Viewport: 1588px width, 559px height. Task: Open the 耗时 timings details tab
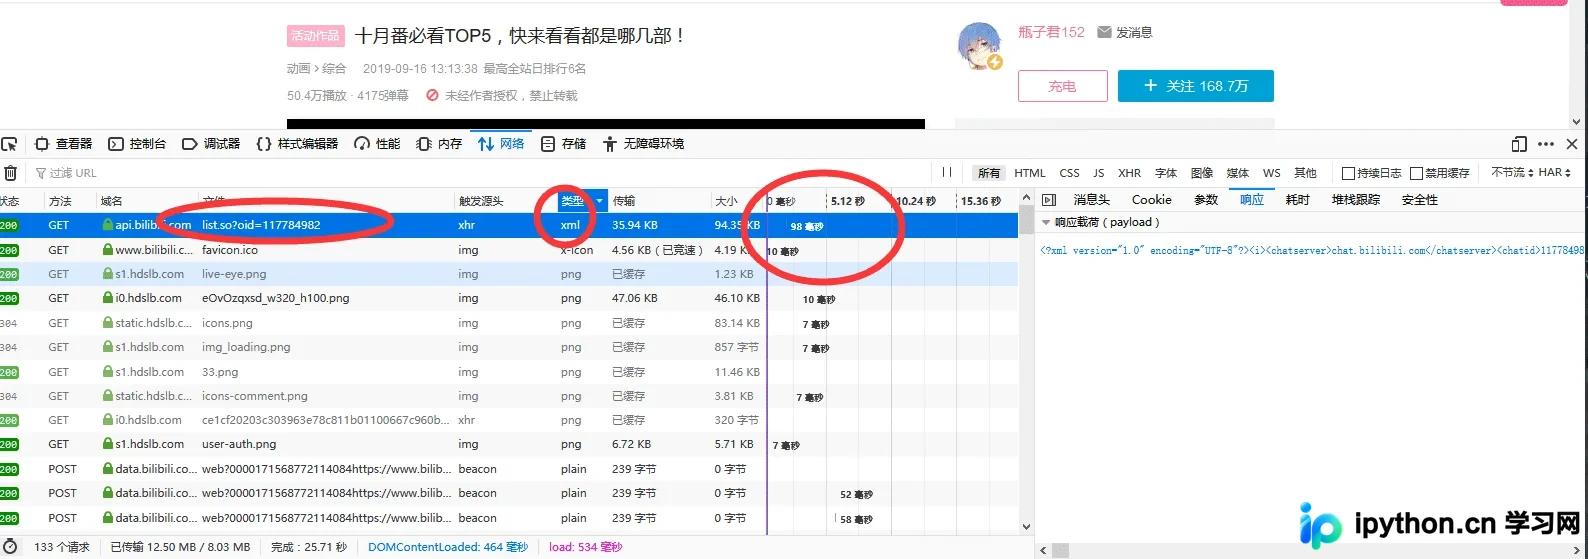tap(1298, 200)
